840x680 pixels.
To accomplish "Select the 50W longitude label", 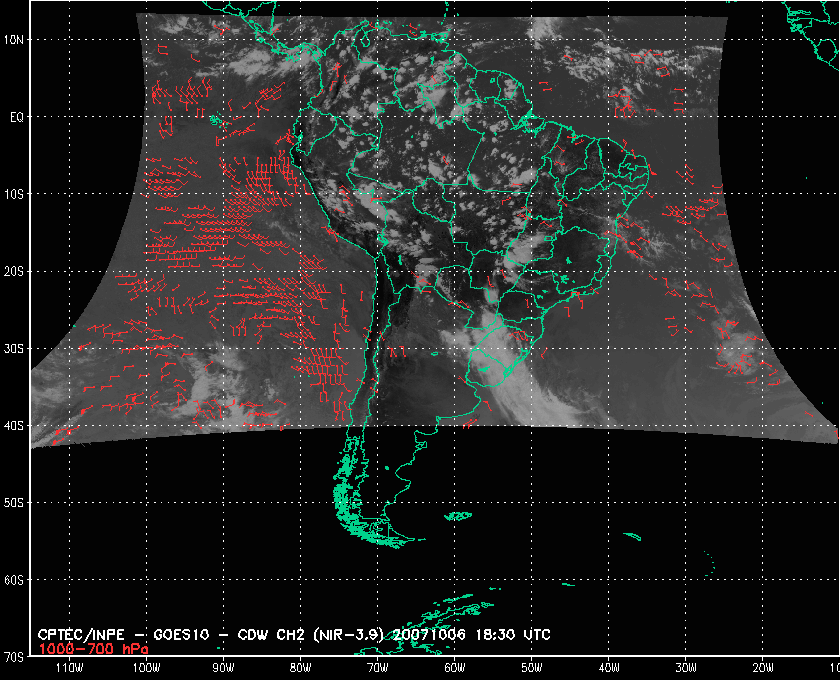I will click(531, 666).
